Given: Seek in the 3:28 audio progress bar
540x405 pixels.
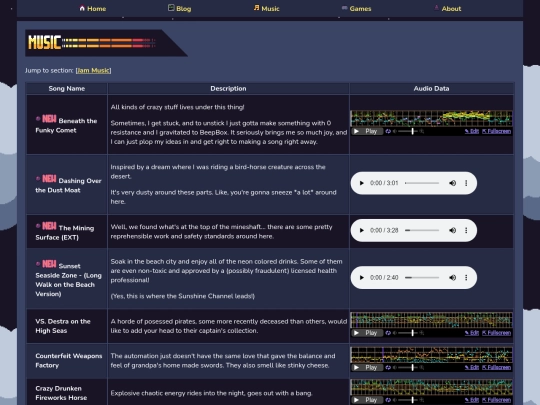Looking at the screenshot, I should coord(422,230).
